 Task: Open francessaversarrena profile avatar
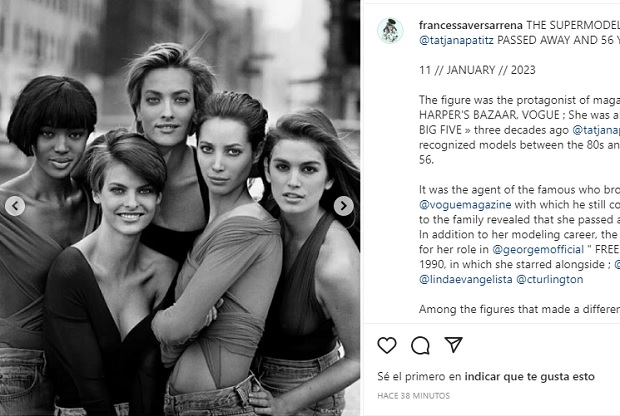pyautogui.click(x=390, y=30)
